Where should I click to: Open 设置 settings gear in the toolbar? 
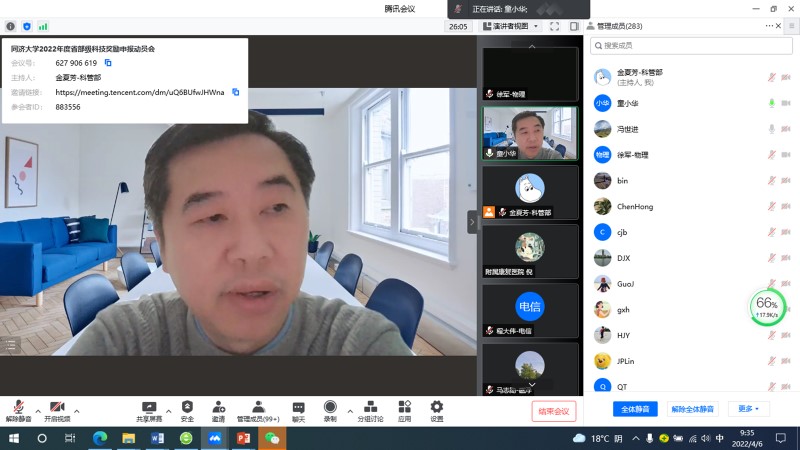437,411
